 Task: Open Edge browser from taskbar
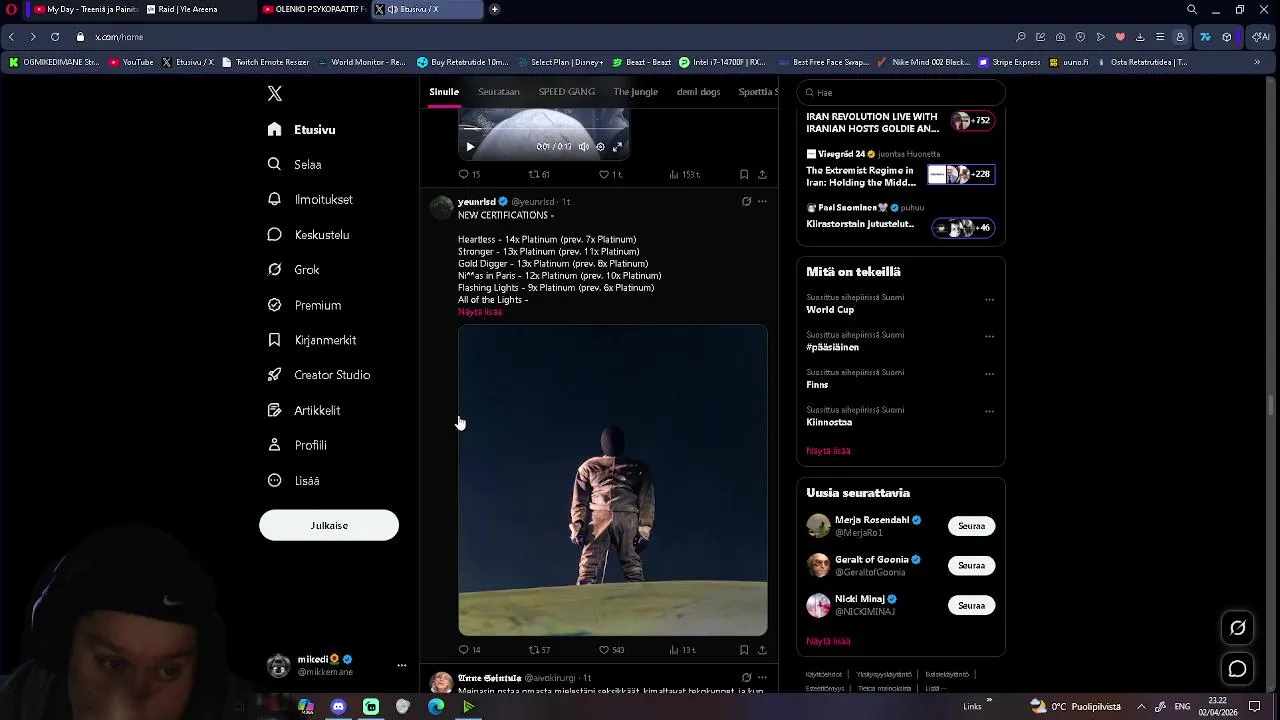click(436, 706)
